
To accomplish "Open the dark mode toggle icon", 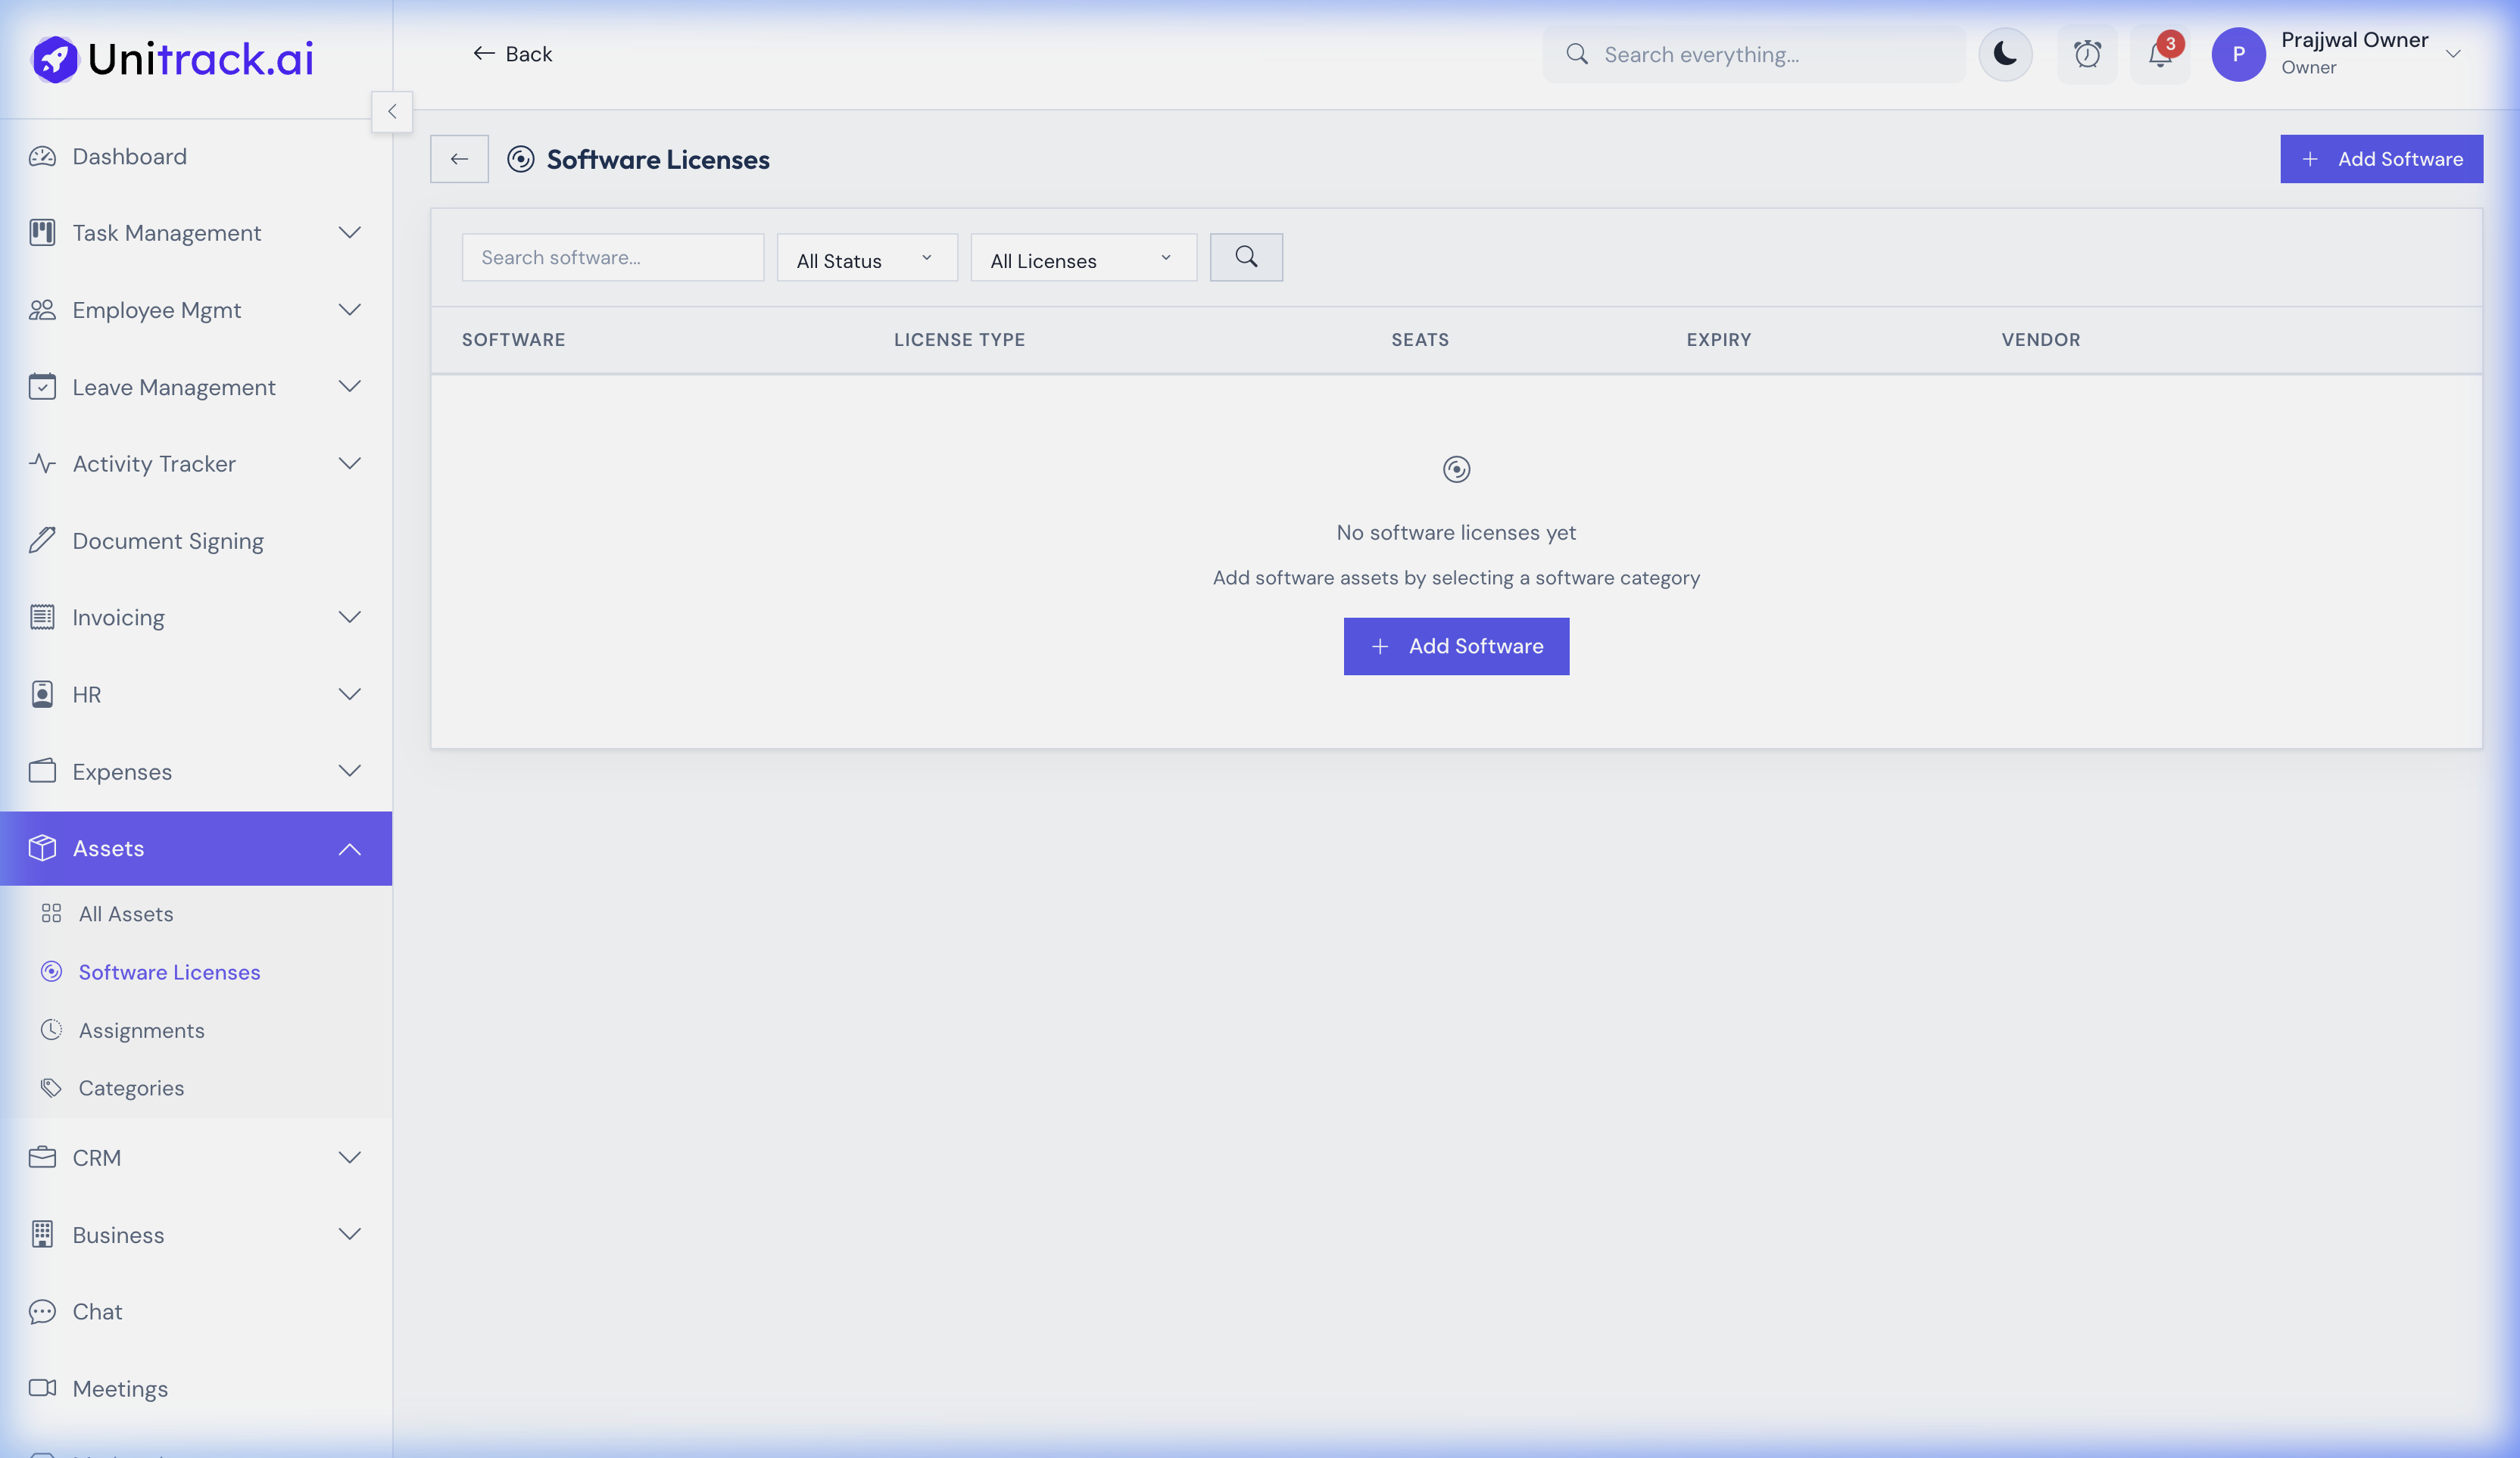I will click(x=2004, y=54).
